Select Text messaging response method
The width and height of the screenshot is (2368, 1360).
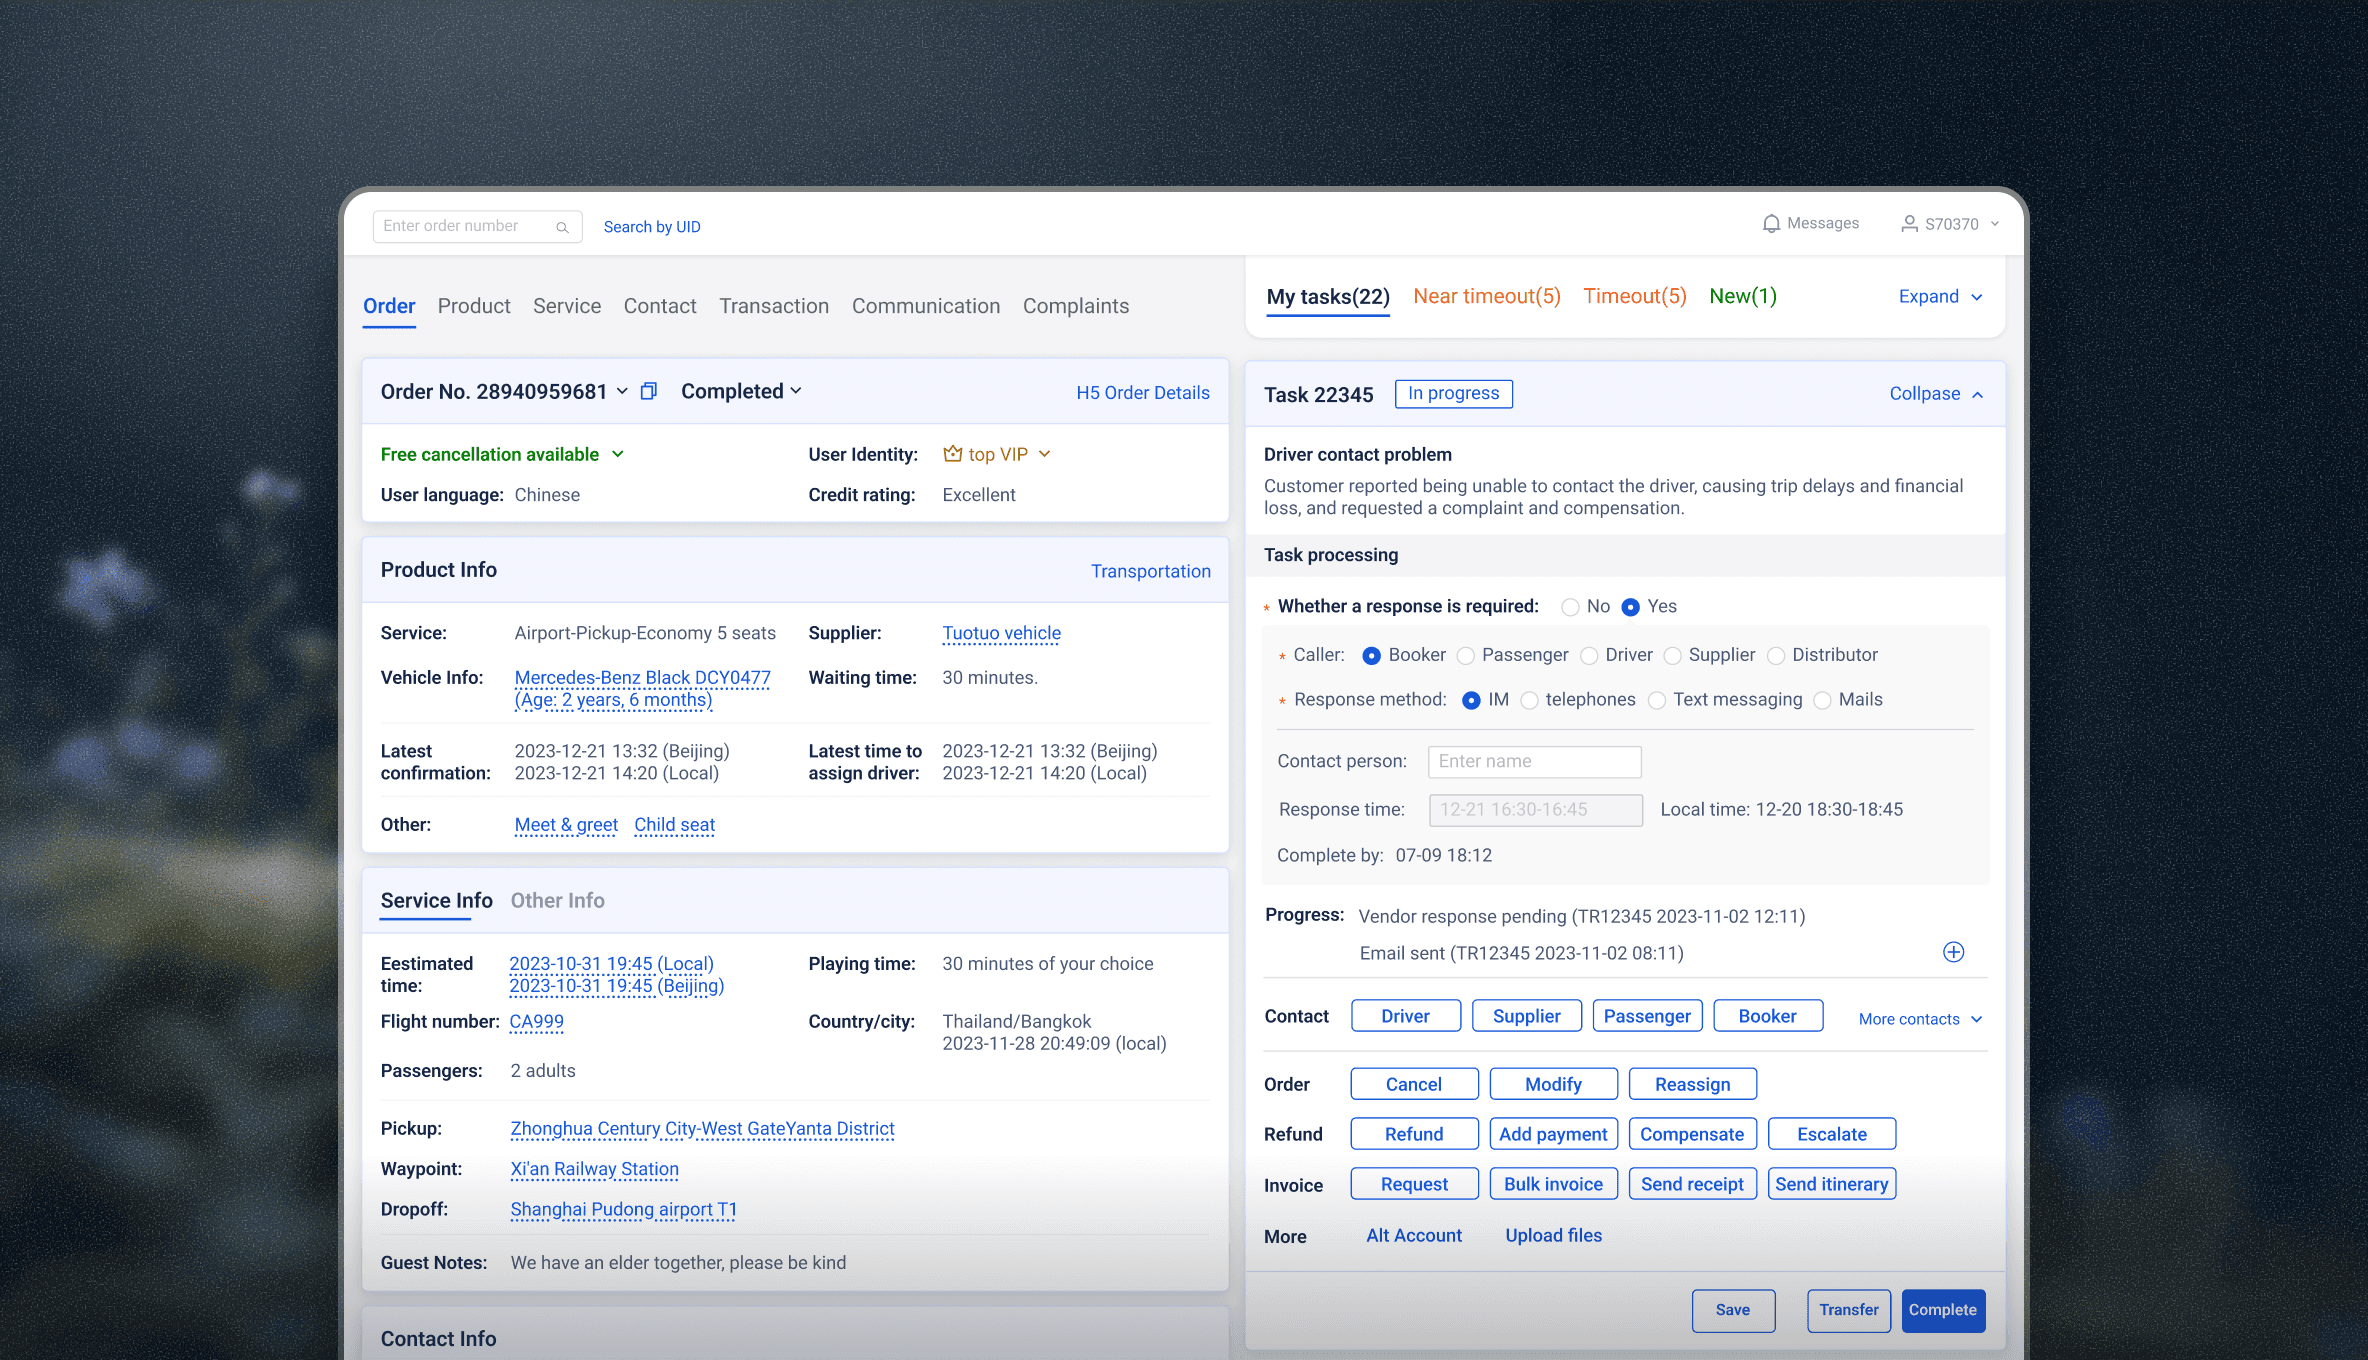point(1657,701)
